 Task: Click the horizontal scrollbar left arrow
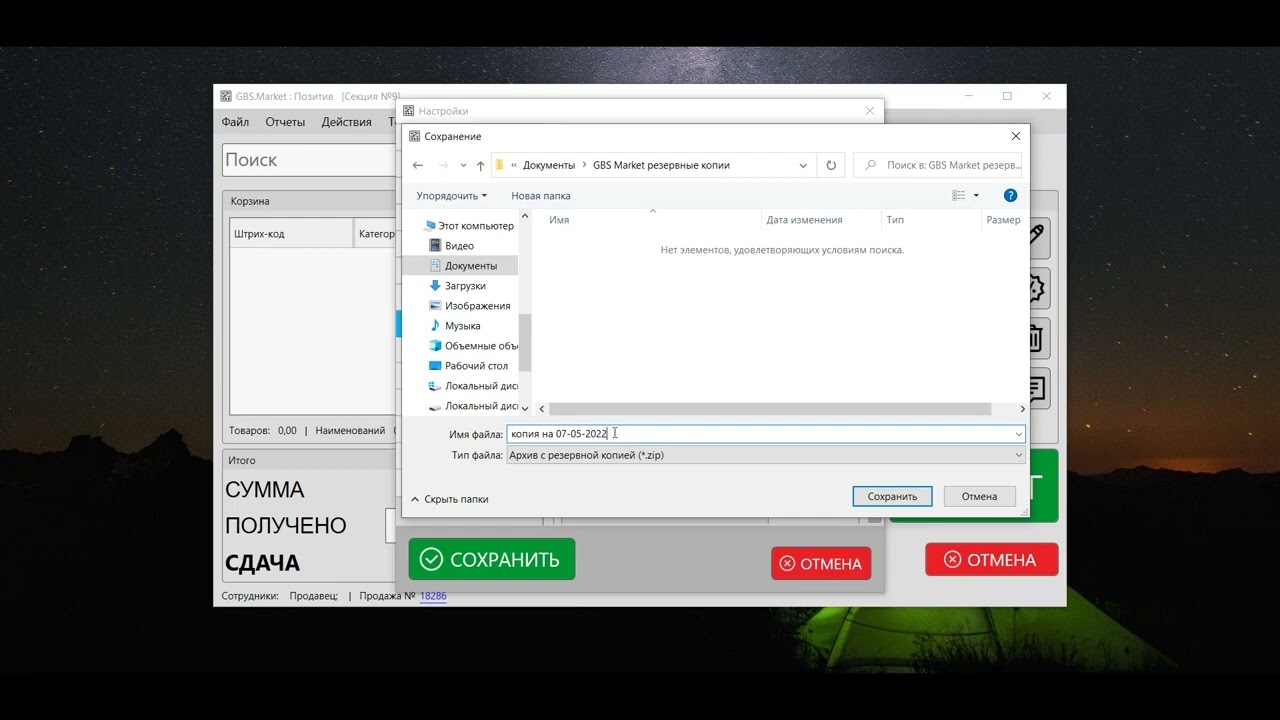[x=542, y=409]
